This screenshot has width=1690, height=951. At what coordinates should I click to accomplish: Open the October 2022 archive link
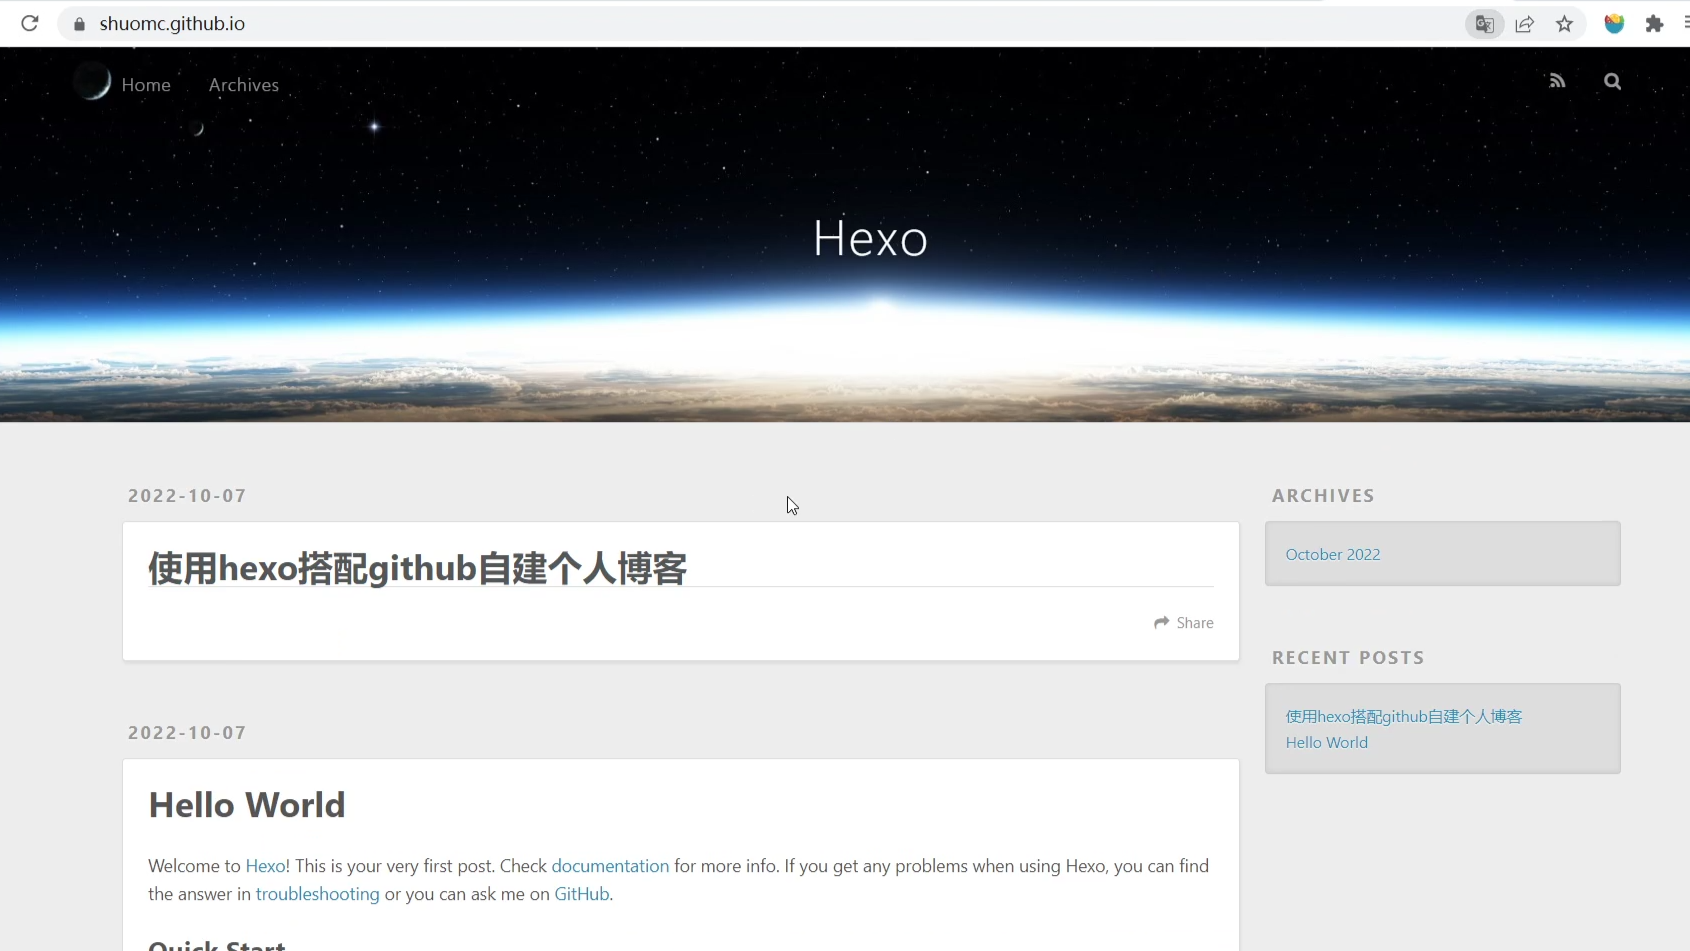coord(1333,555)
